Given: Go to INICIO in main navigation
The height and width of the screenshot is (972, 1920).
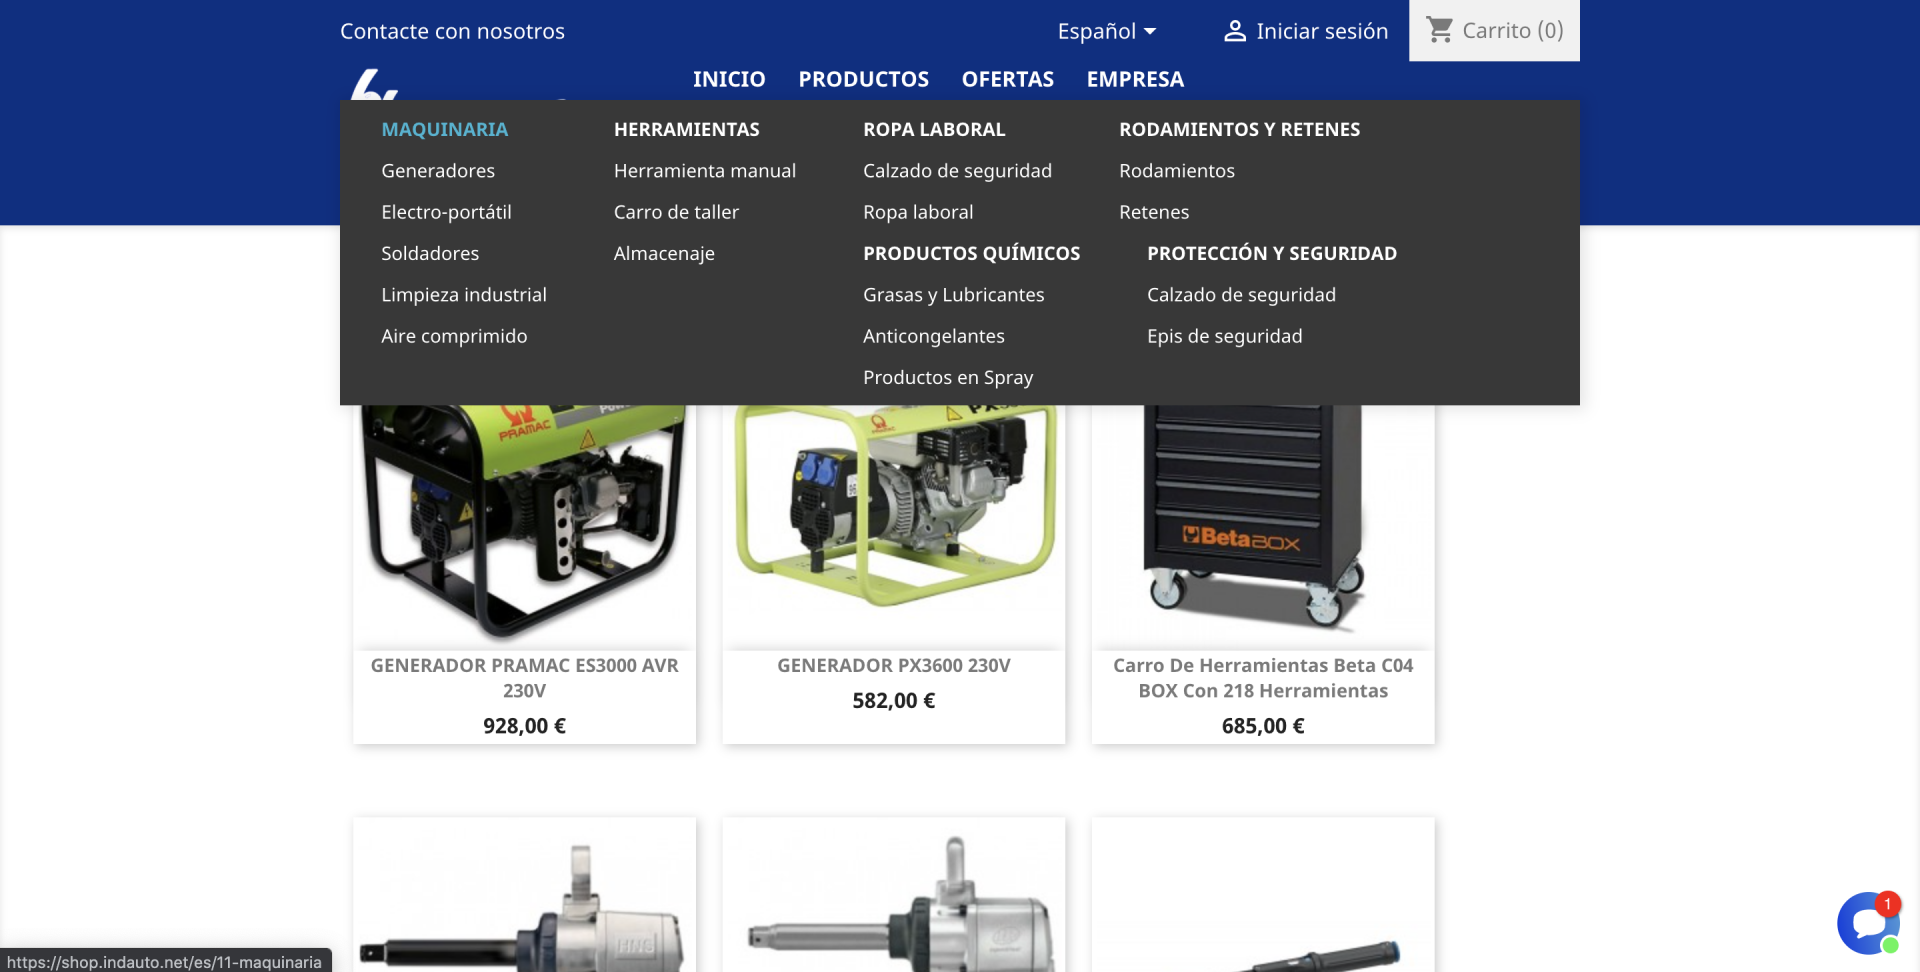Looking at the screenshot, I should click(729, 79).
